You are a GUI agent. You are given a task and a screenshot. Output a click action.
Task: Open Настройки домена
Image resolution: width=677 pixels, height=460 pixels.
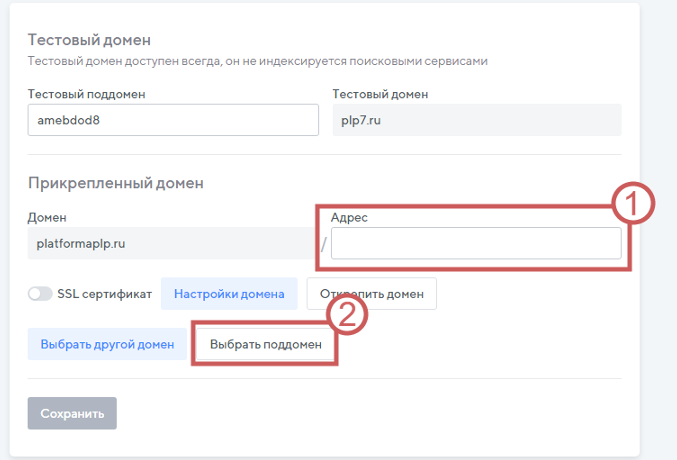[x=229, y=294]
